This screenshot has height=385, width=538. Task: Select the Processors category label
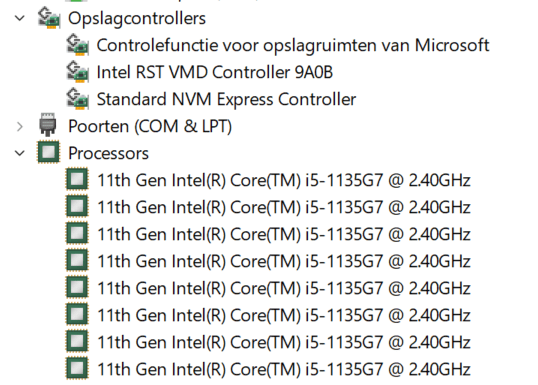[108, 153]
